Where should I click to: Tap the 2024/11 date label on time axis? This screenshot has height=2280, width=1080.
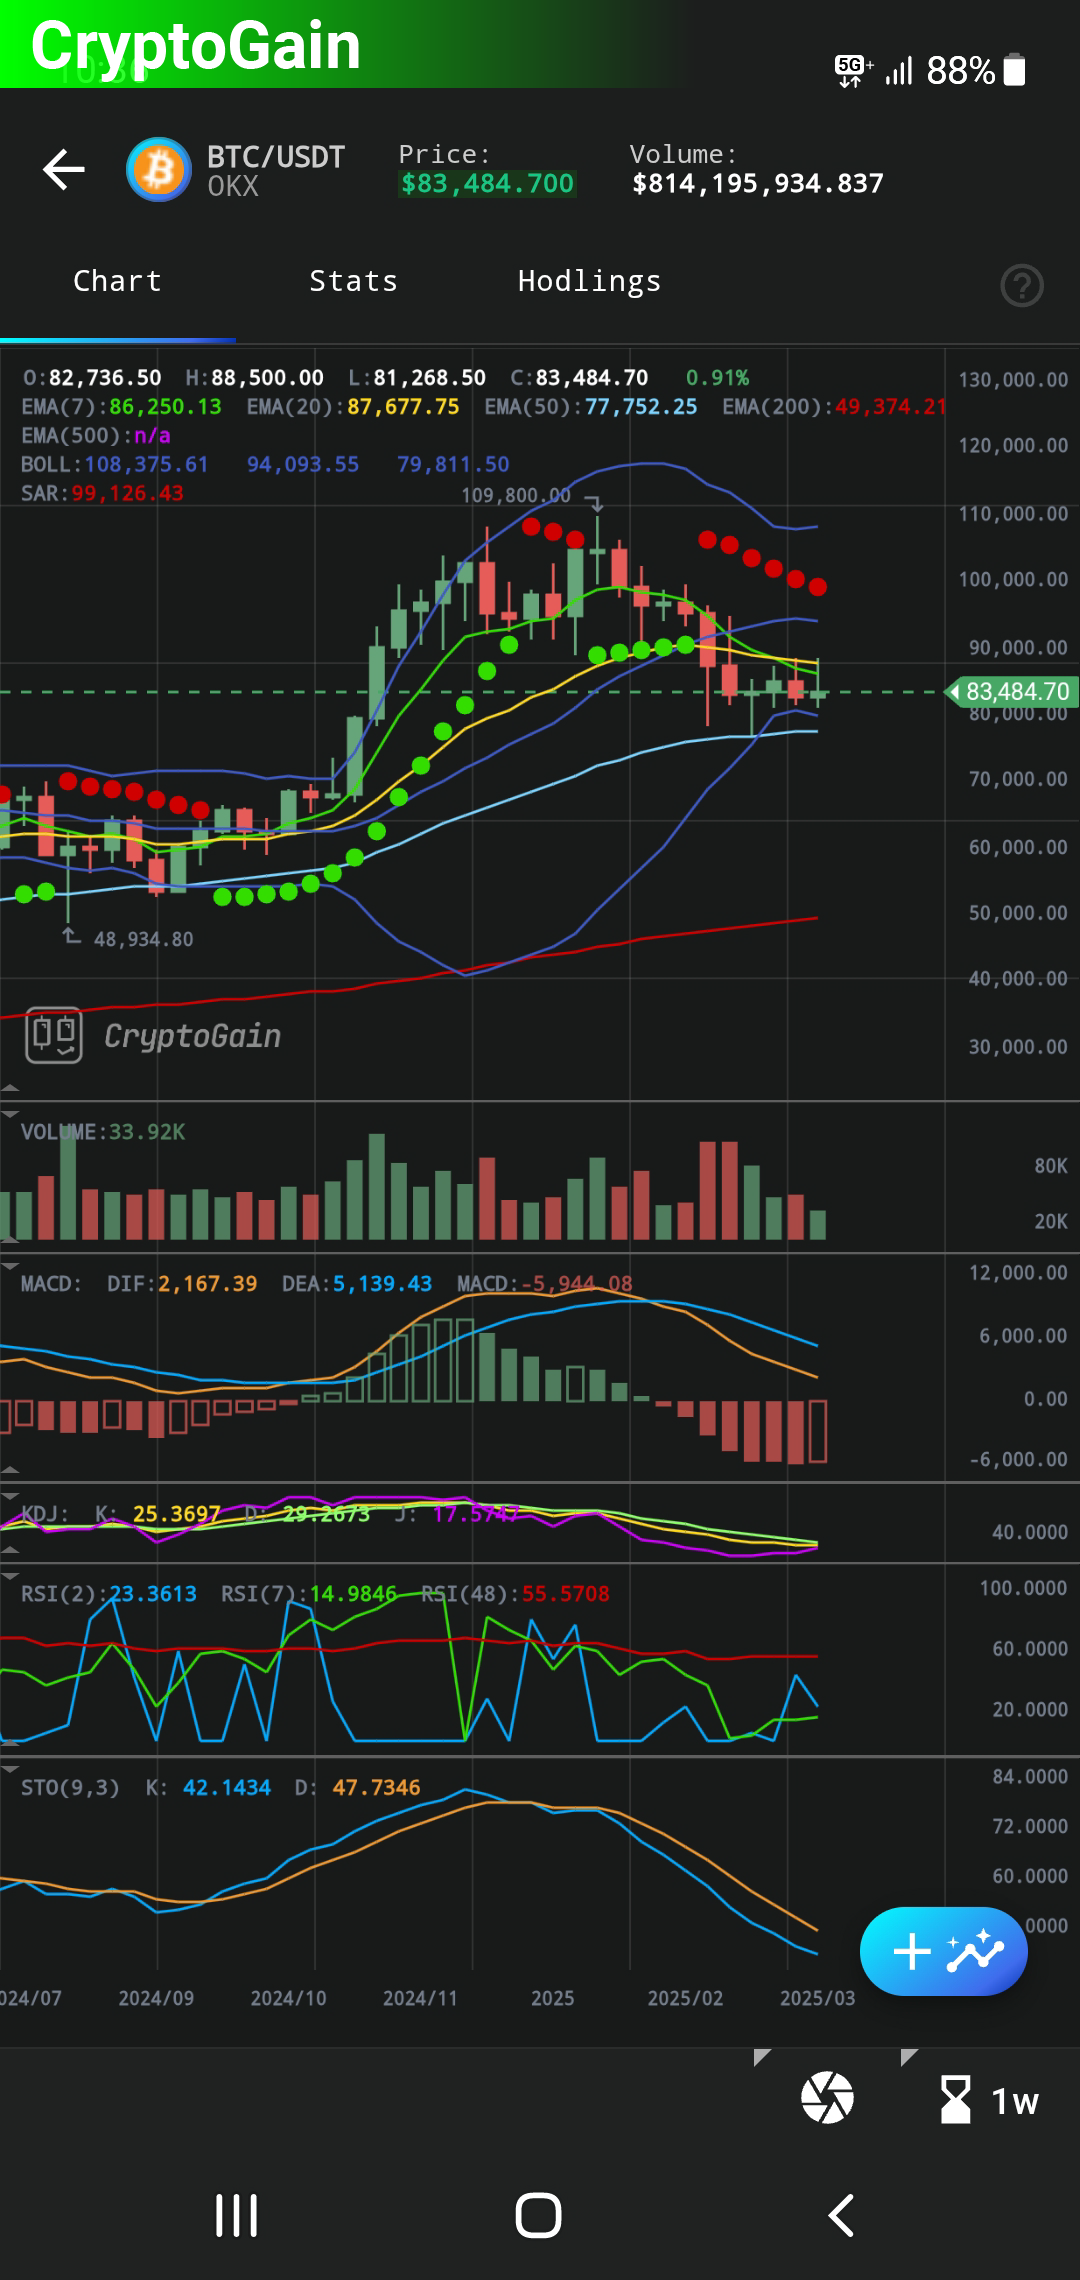420,1998
